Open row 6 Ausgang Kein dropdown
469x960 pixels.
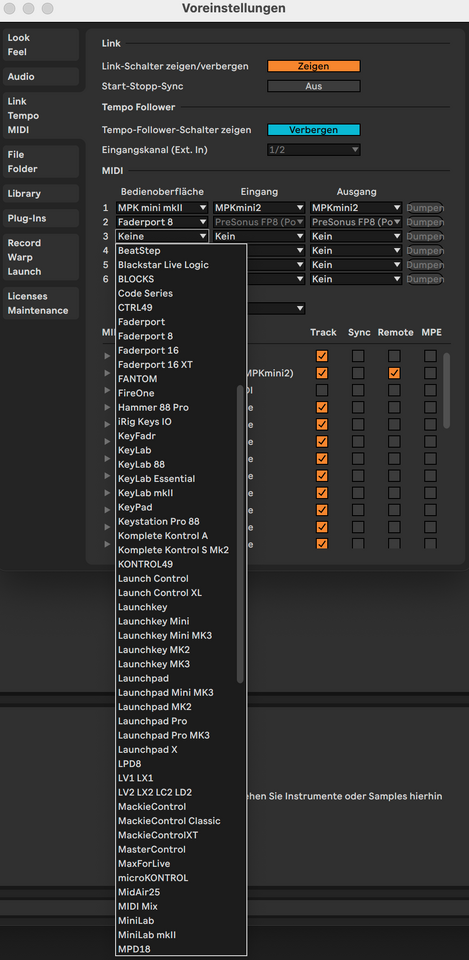click(356, 279)
